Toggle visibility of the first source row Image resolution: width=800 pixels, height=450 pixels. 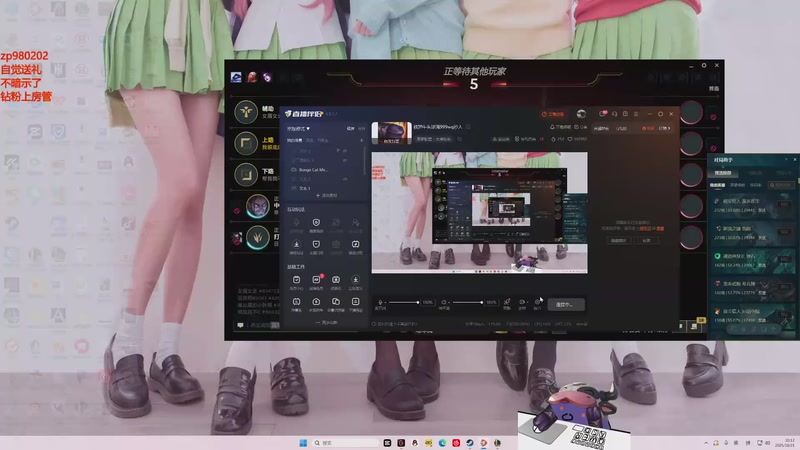tap(345, 151)
